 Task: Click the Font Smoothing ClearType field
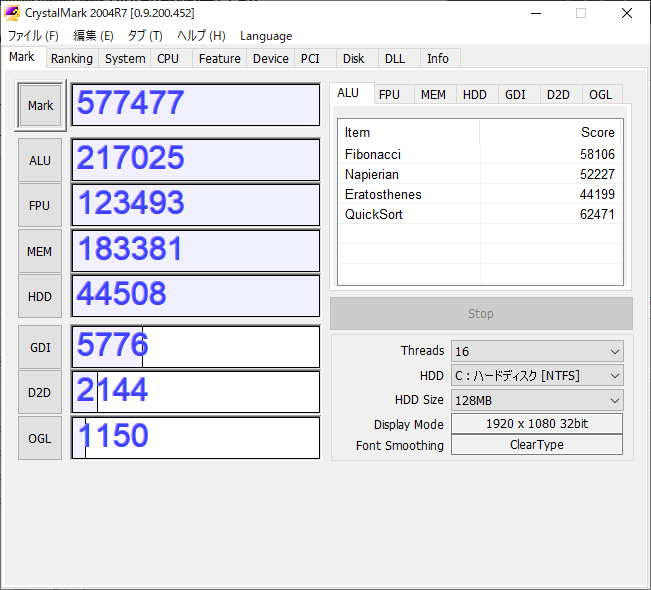(537, 445)
